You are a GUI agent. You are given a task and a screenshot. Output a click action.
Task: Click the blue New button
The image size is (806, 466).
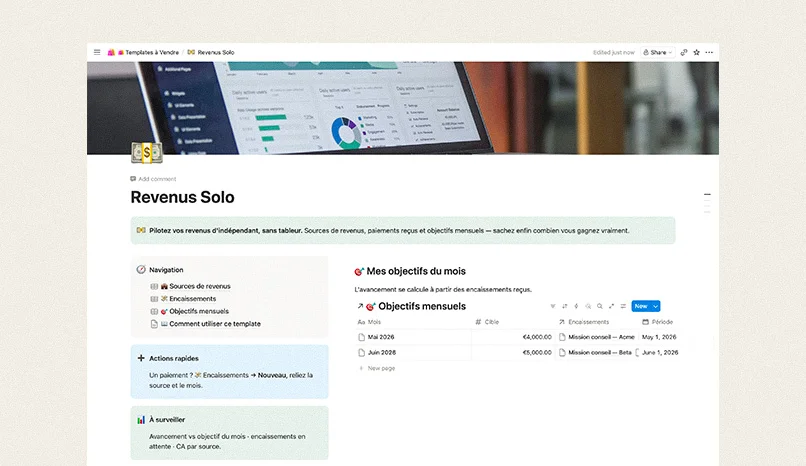[640, 306]
